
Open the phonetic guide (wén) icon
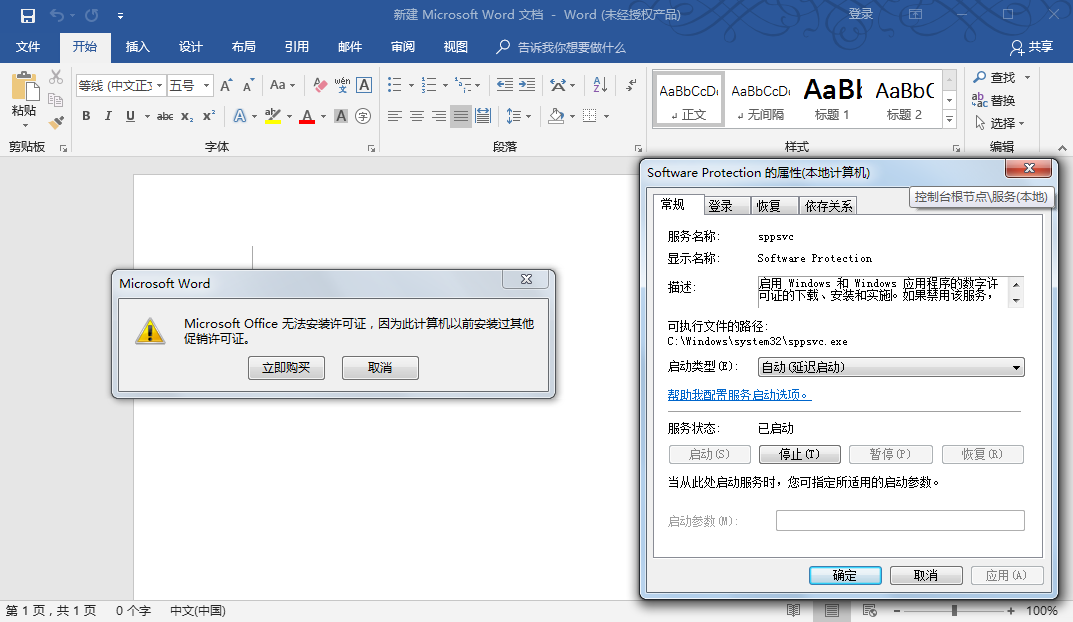pos(342,85)
